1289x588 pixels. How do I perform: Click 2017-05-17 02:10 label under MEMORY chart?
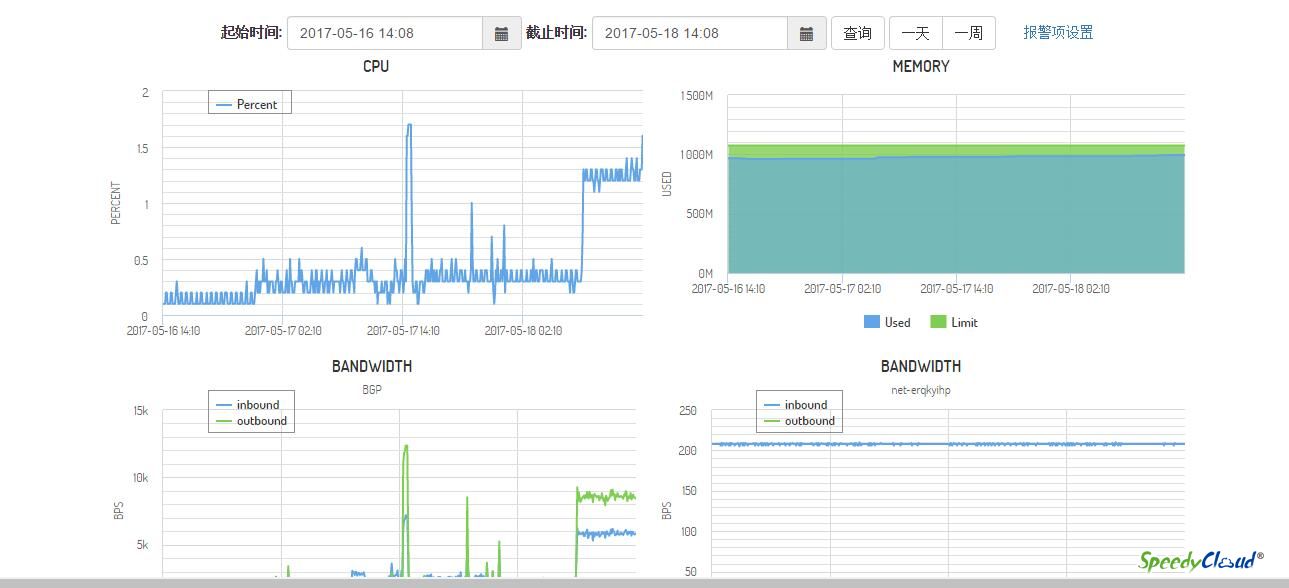pyautogui.click(x=843, y=289)
